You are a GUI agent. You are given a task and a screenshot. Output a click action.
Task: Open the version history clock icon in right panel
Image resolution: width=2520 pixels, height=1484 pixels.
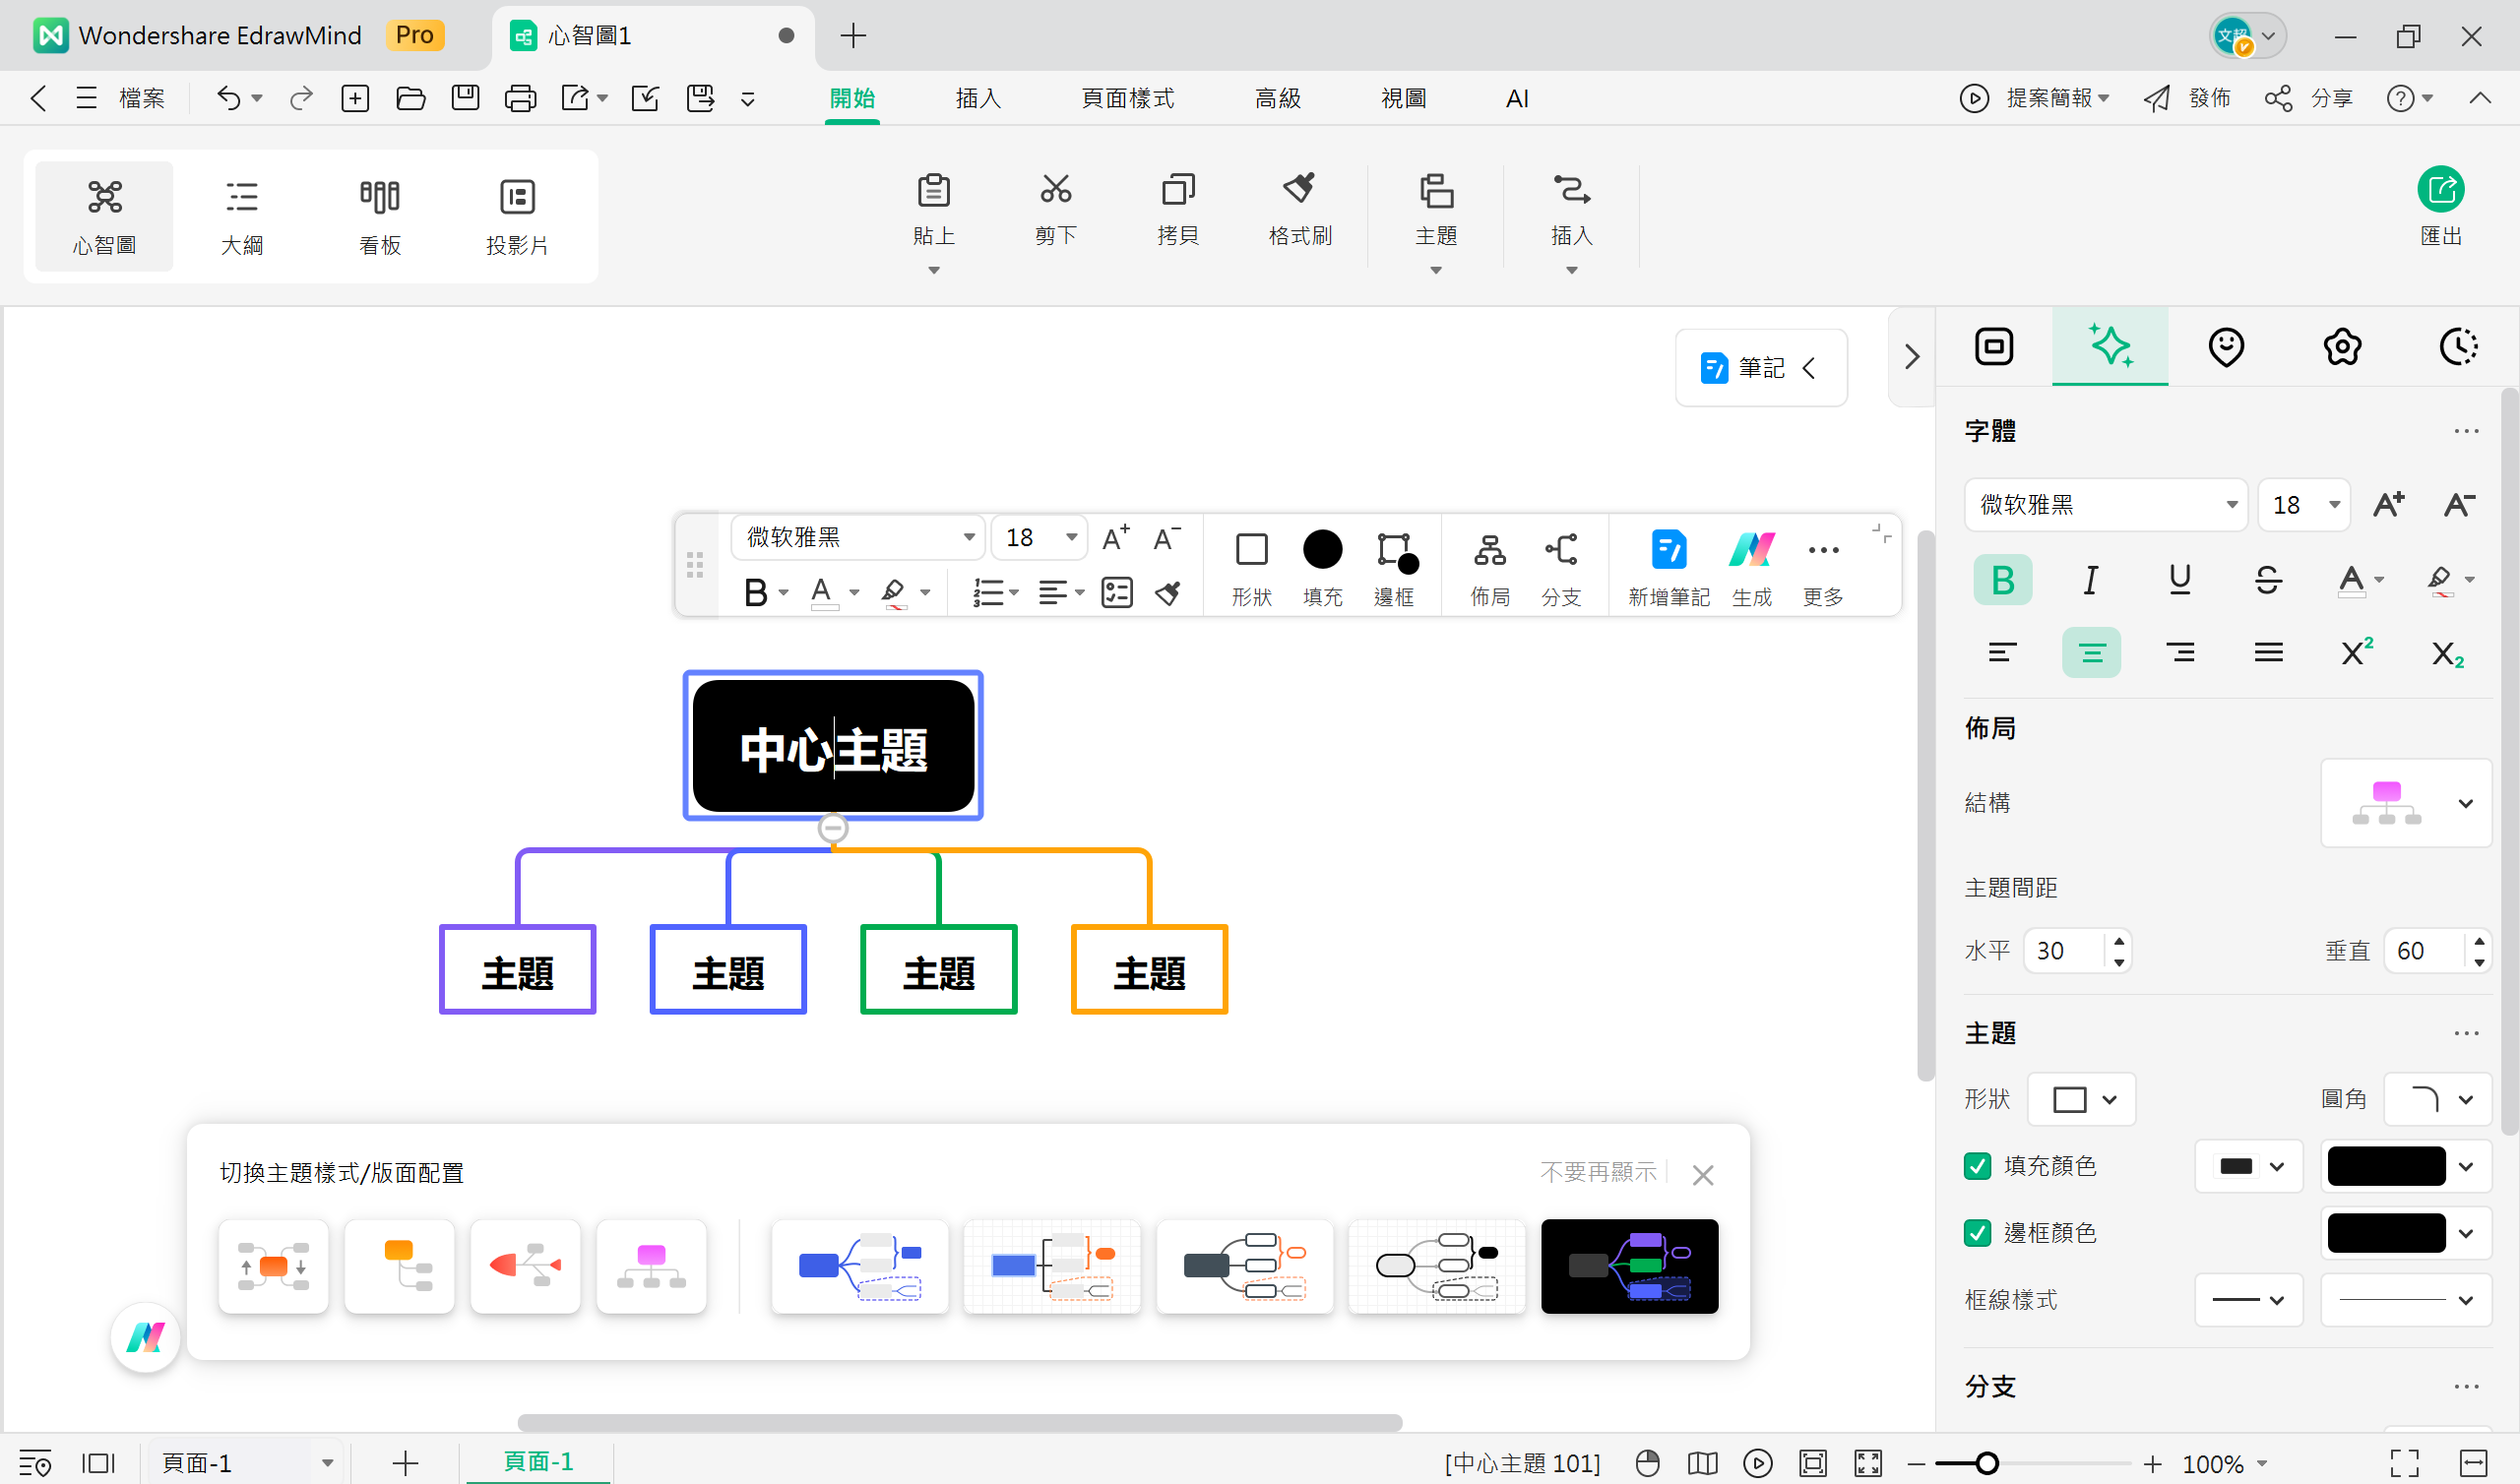point(2459,346)
